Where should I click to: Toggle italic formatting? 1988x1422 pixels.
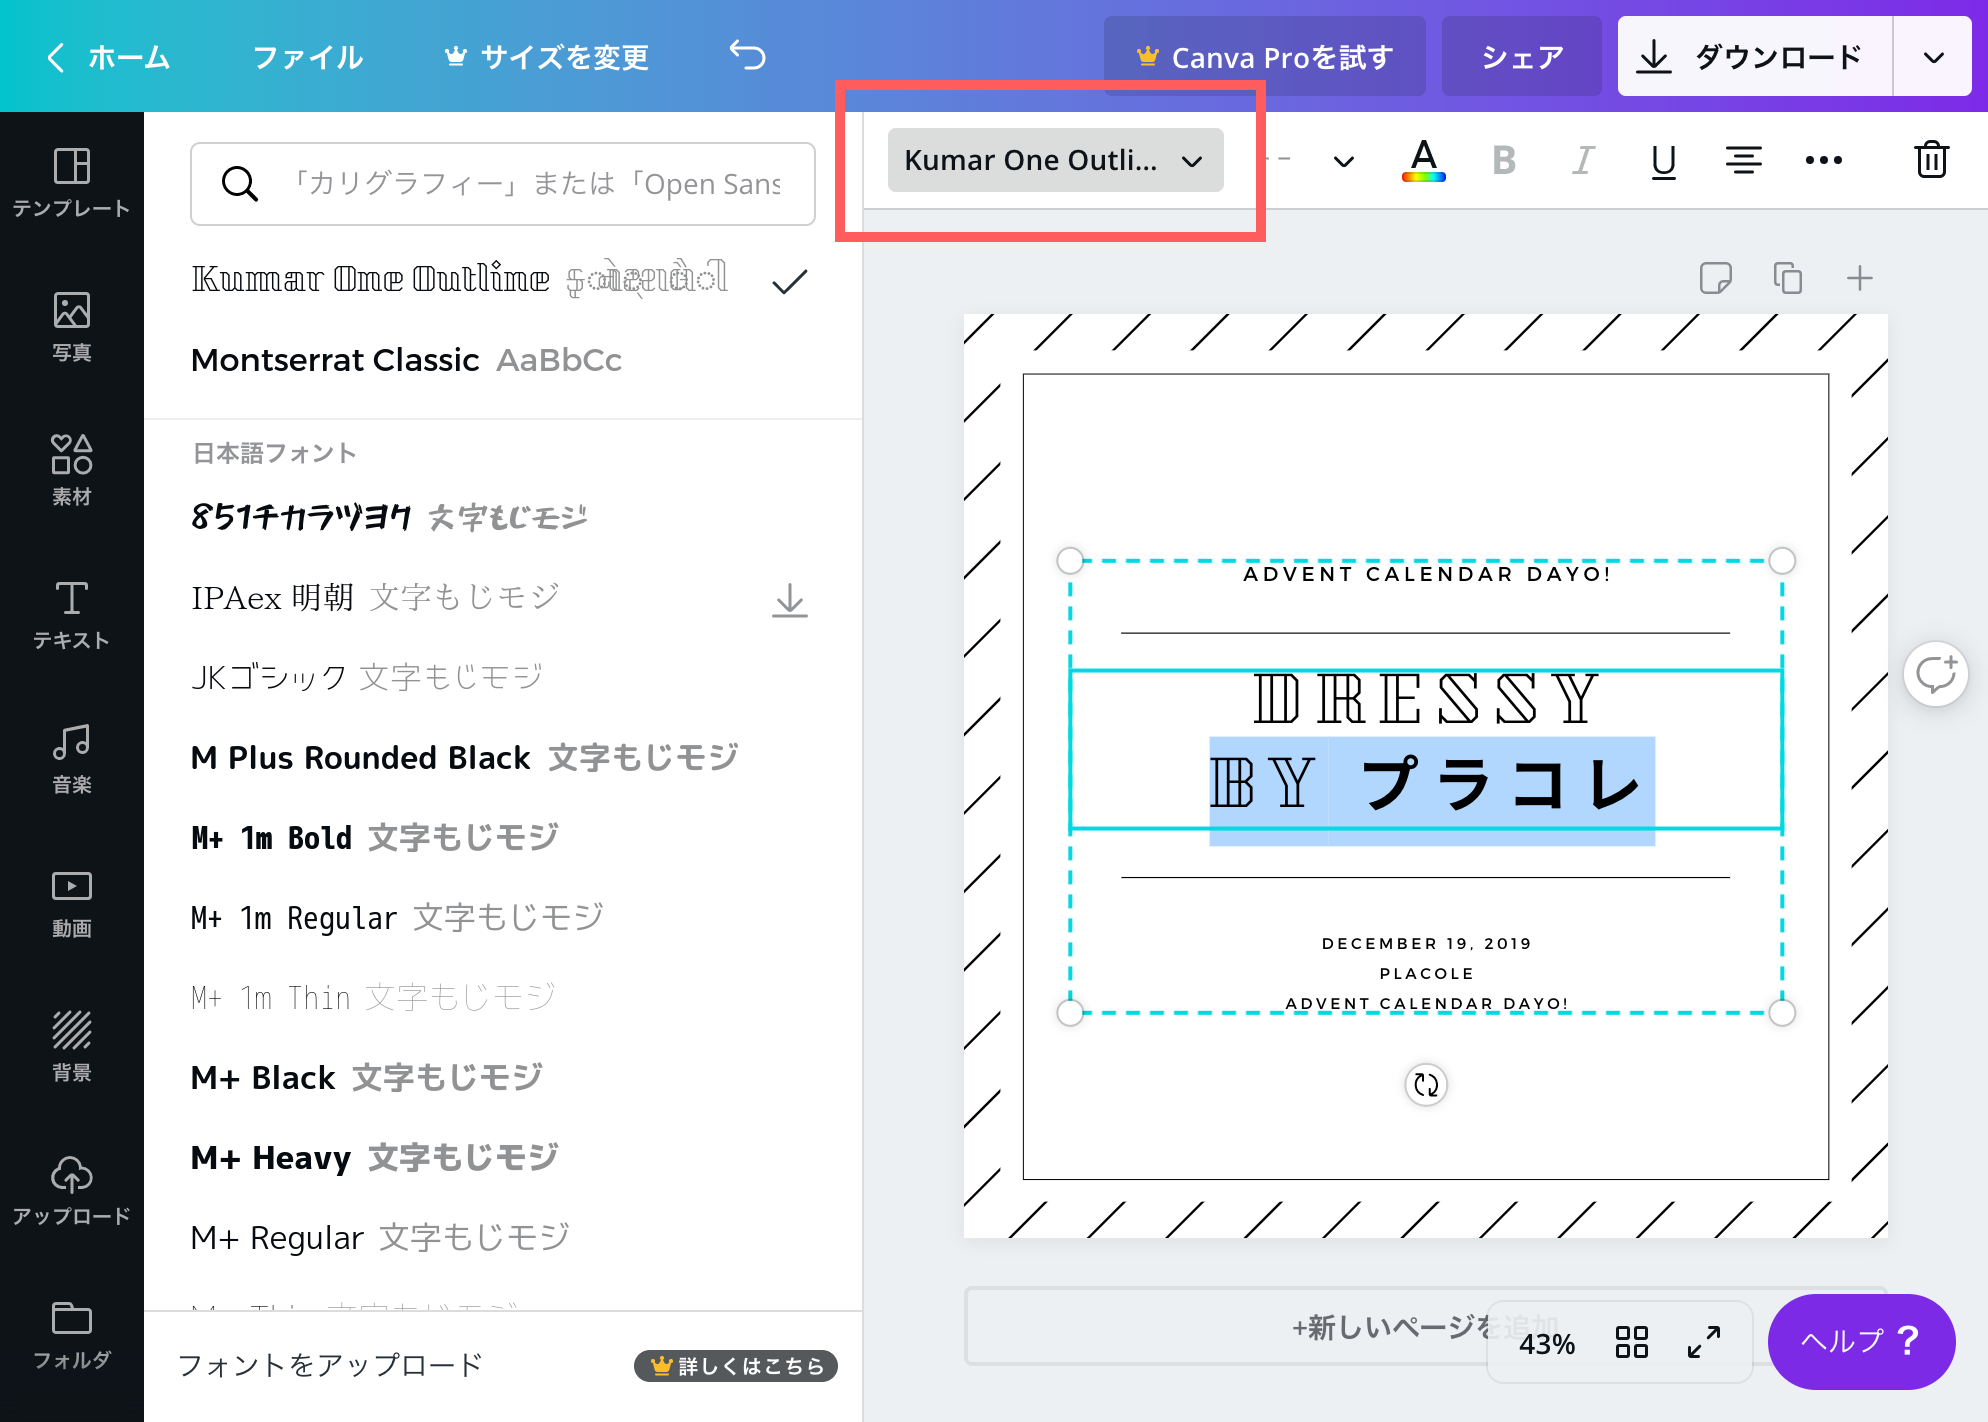[x=1582, y=159]
